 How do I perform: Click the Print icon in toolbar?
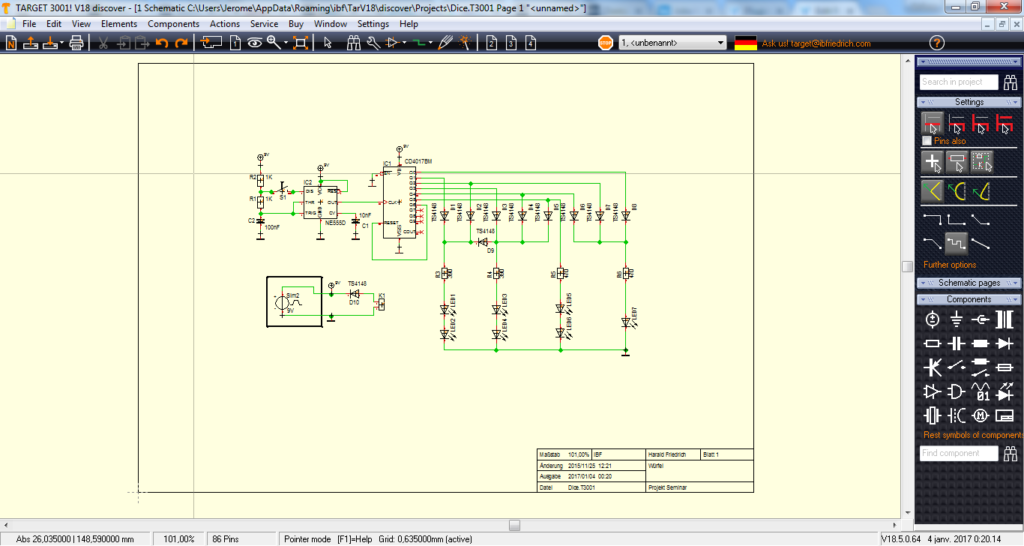tap(76, 43)
